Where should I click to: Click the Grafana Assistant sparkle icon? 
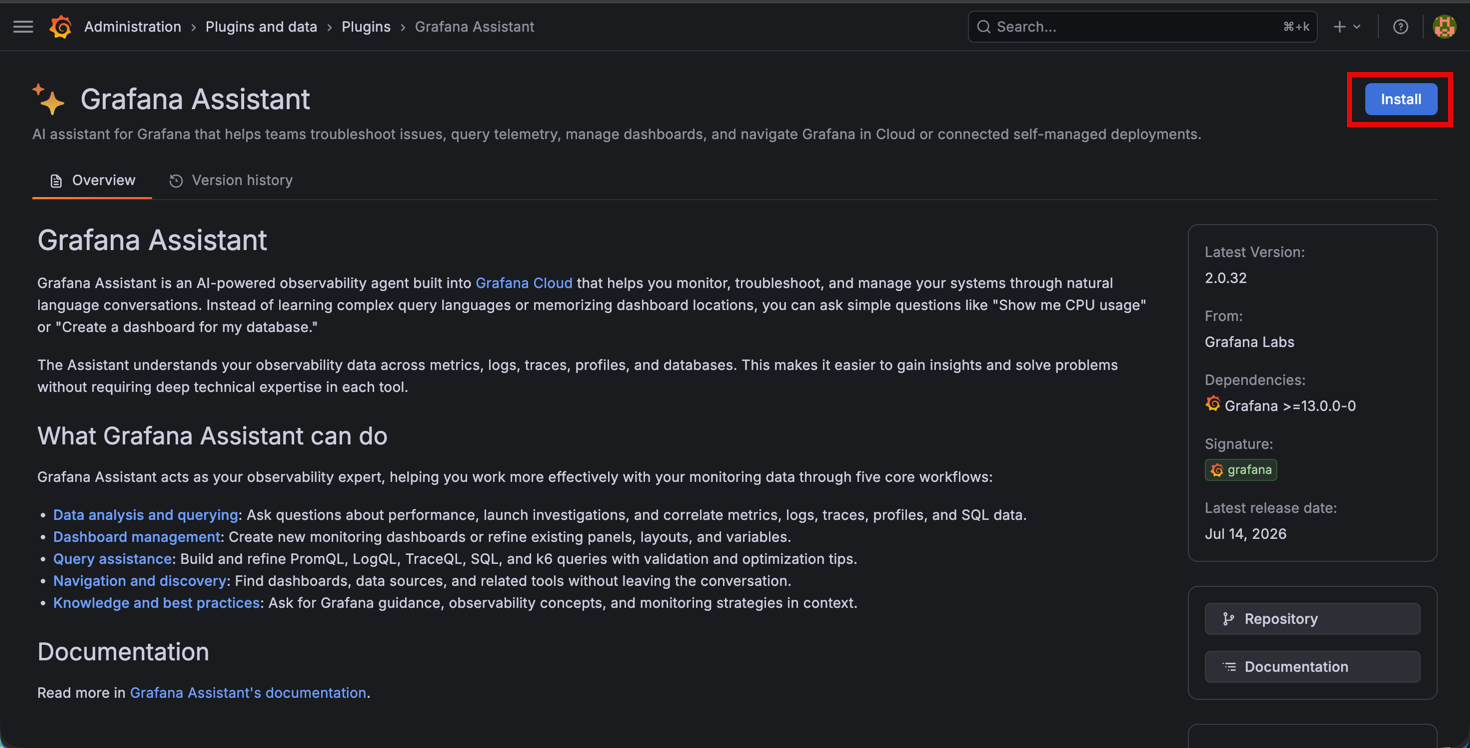[48, 99]
